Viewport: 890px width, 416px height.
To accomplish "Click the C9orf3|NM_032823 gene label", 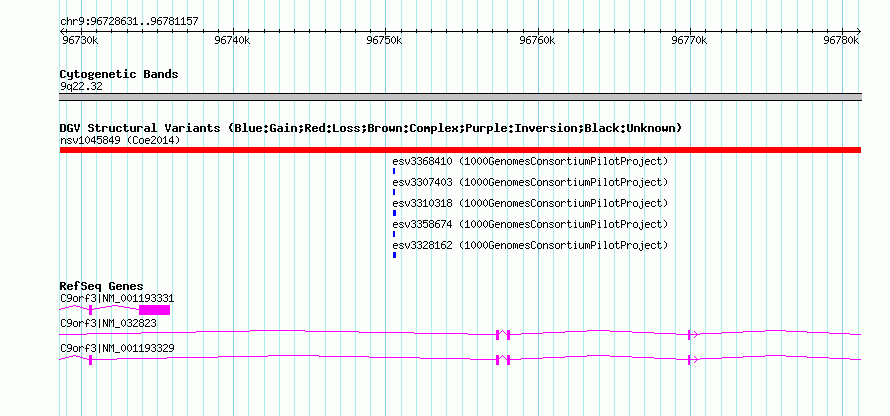I will click(x=108, y=323).
